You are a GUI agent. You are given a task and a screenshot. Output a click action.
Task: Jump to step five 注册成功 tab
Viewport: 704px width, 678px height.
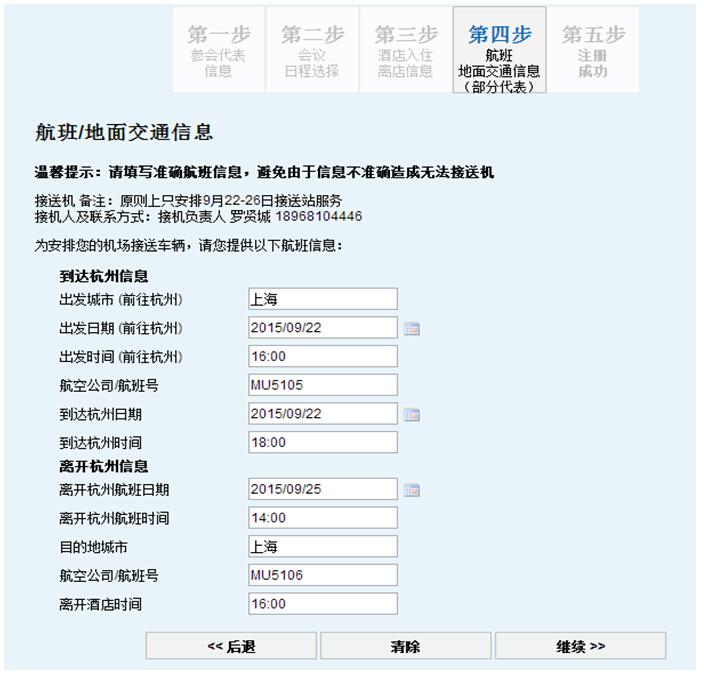[x=593, y=50]
